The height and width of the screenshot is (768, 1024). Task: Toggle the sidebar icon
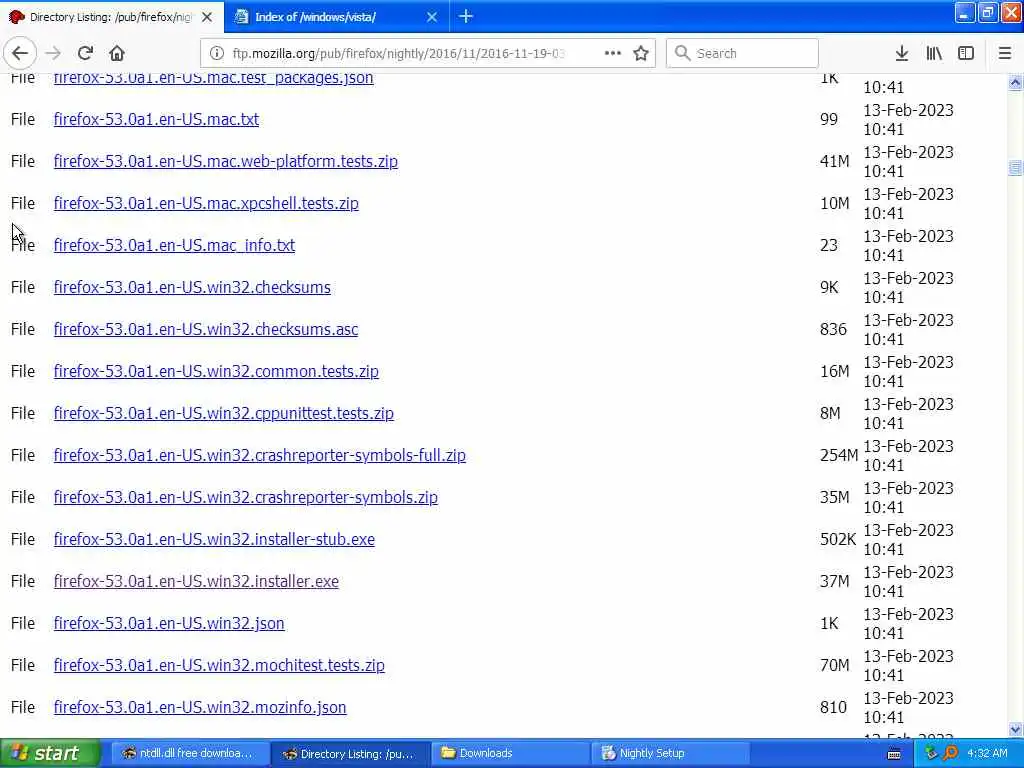(966, 53)
